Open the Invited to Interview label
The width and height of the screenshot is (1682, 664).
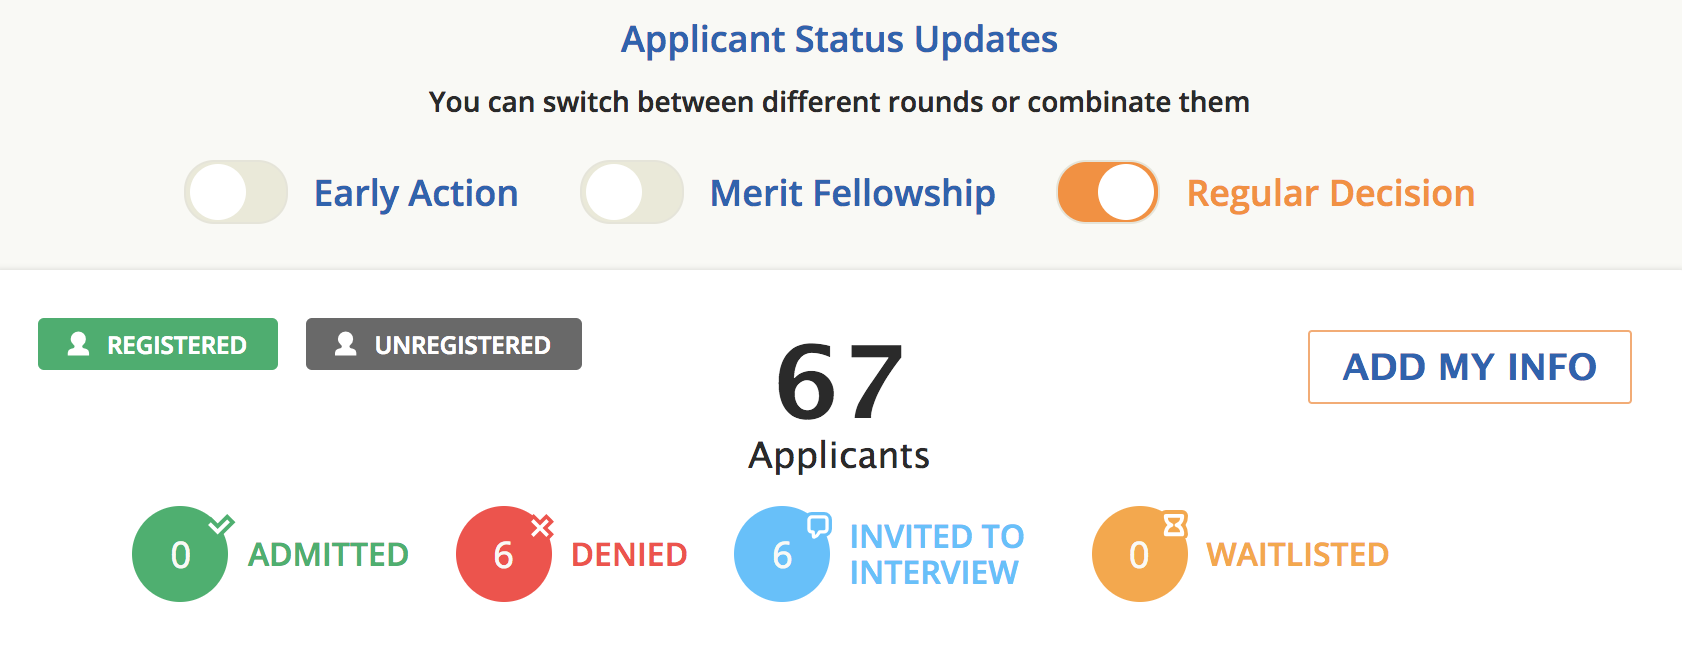click(x=936, y=554)
